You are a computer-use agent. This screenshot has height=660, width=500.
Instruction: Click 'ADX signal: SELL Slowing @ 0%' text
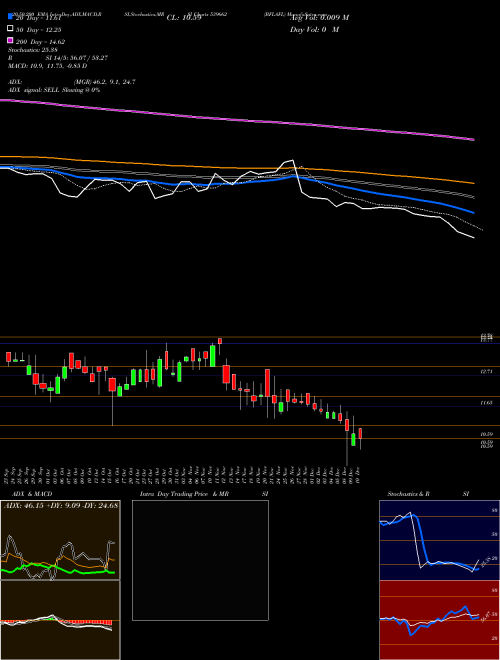coord(54,90)
